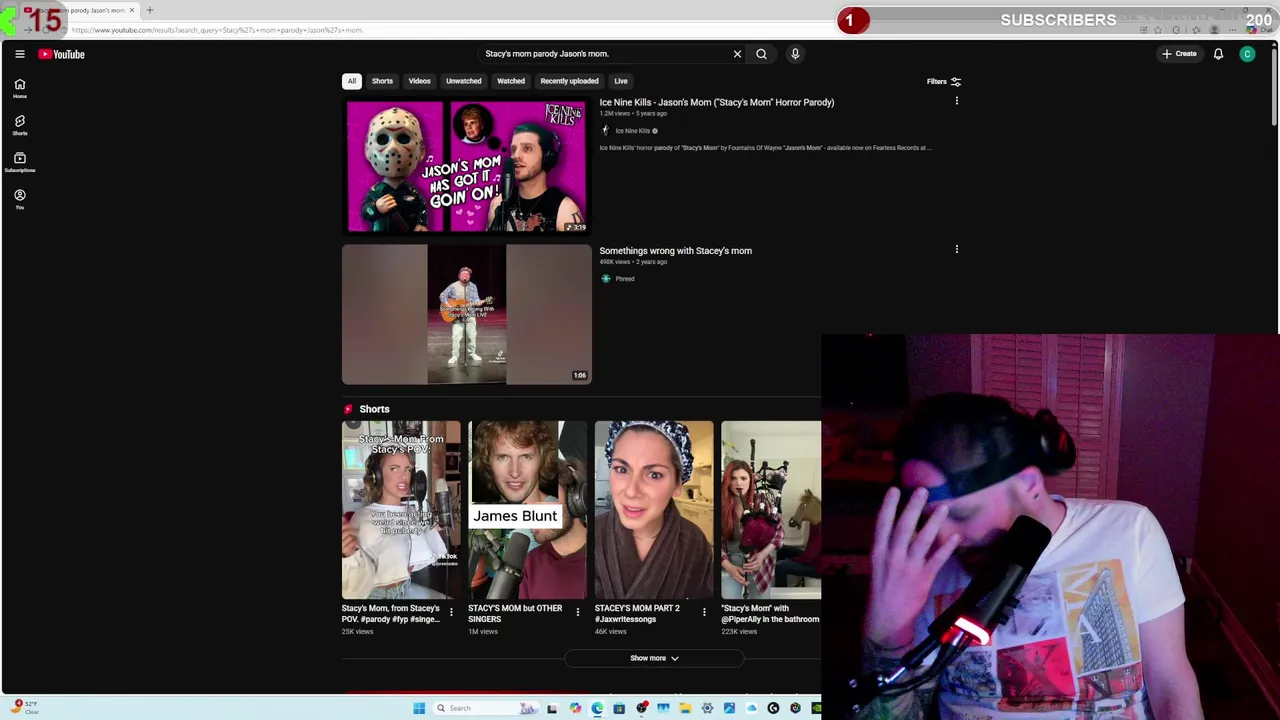
Task: Close the current browser tab
Action: 131,10
